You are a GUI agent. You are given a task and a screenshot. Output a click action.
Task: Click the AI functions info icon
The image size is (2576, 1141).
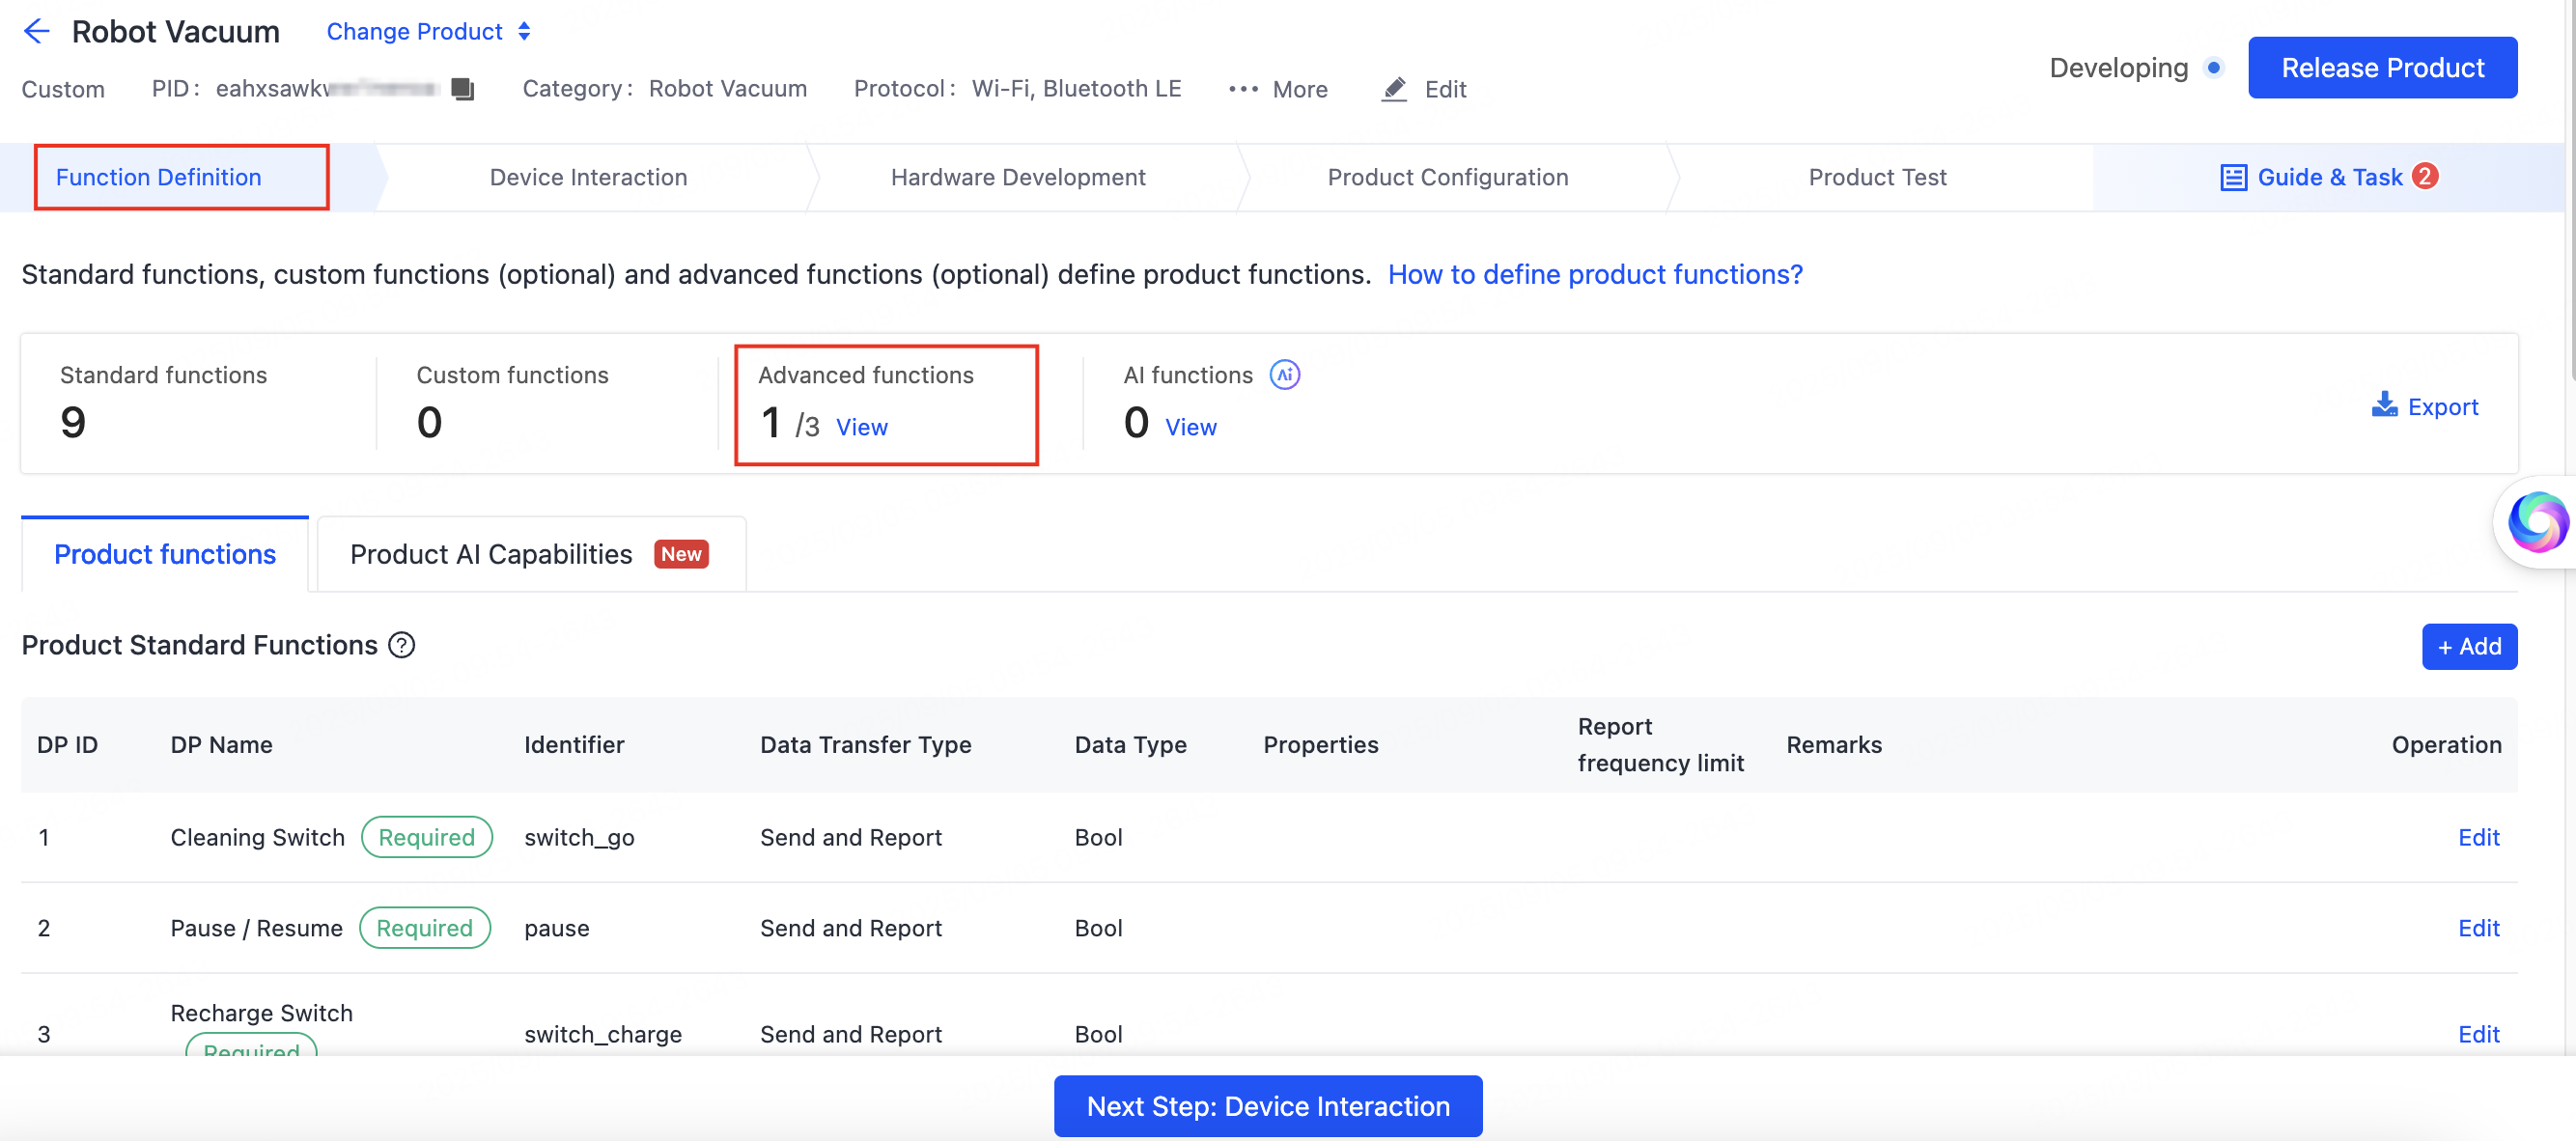coord(1284,374)
